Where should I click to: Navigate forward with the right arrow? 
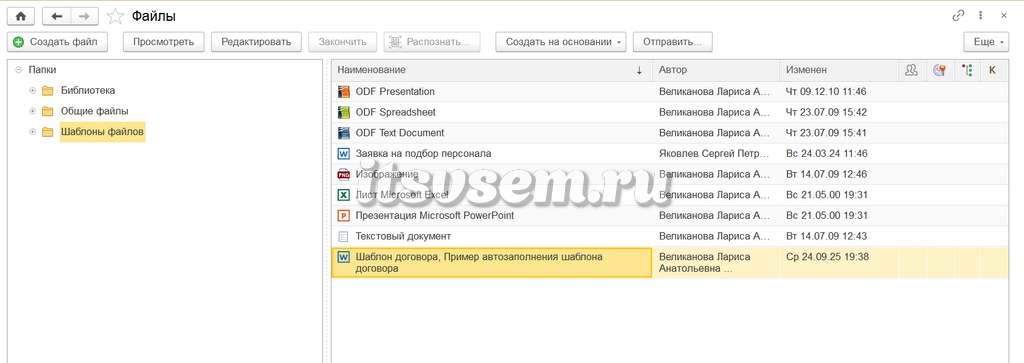84,16
